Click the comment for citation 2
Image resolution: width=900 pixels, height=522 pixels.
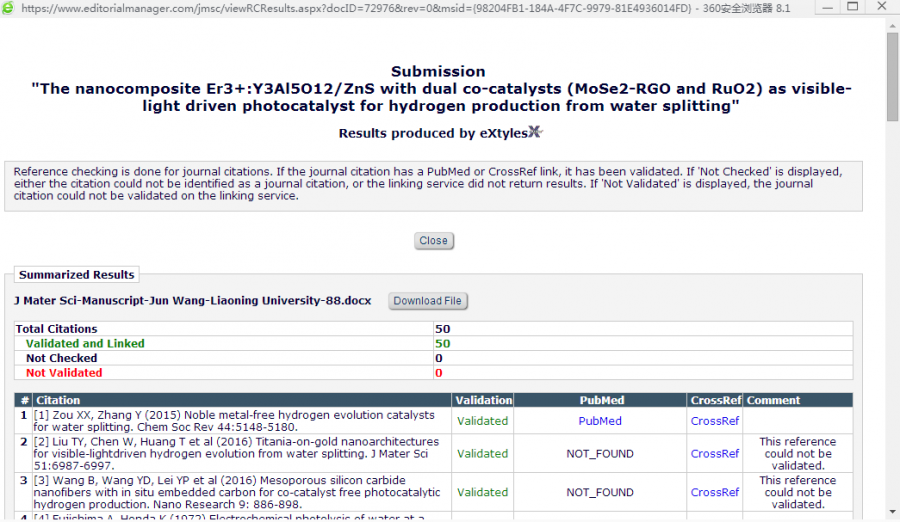(x=798, y=454)
